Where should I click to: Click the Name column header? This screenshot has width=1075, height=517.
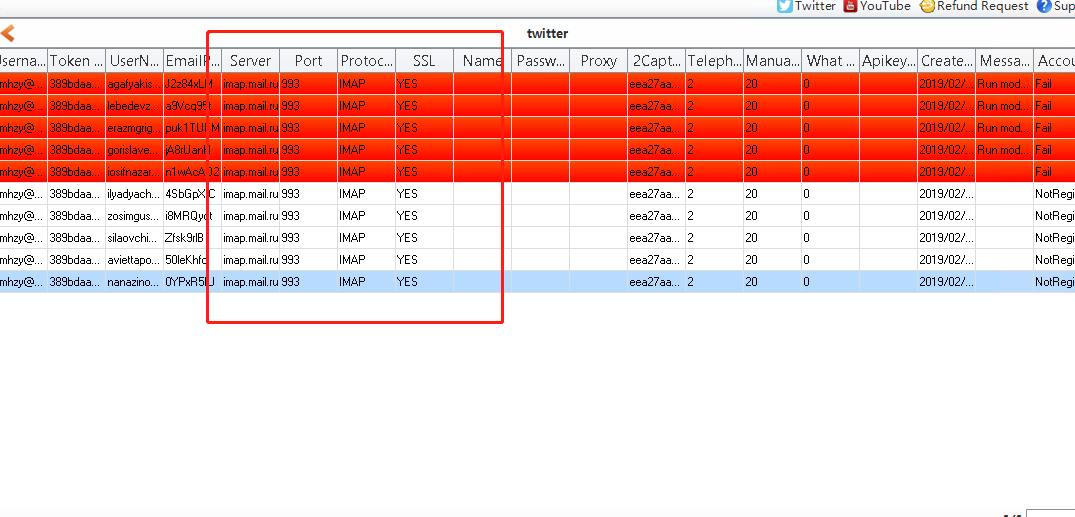(x=482, y=61)
